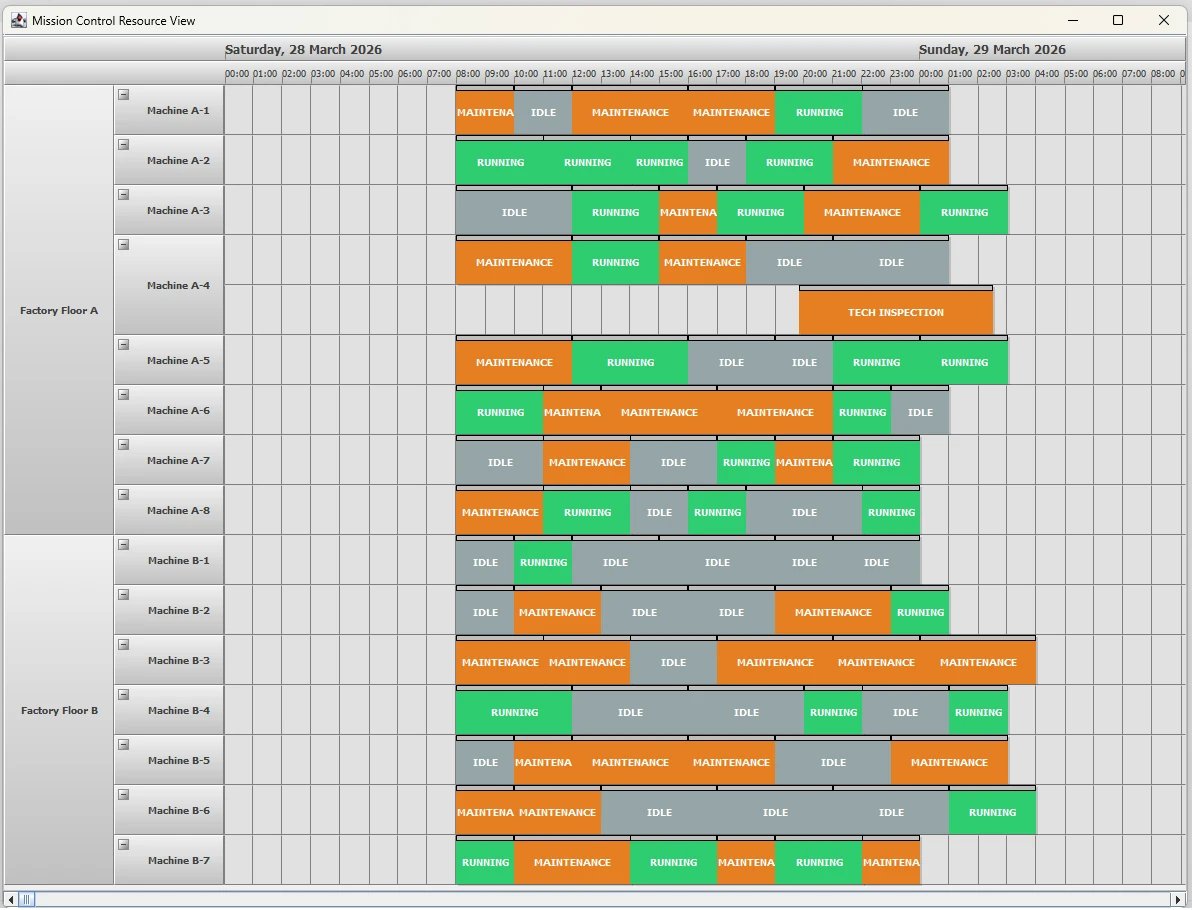Click the left arrow of the horizontal scrollbar
Screen dimensions: 1194x910
(x=9, y=899)
